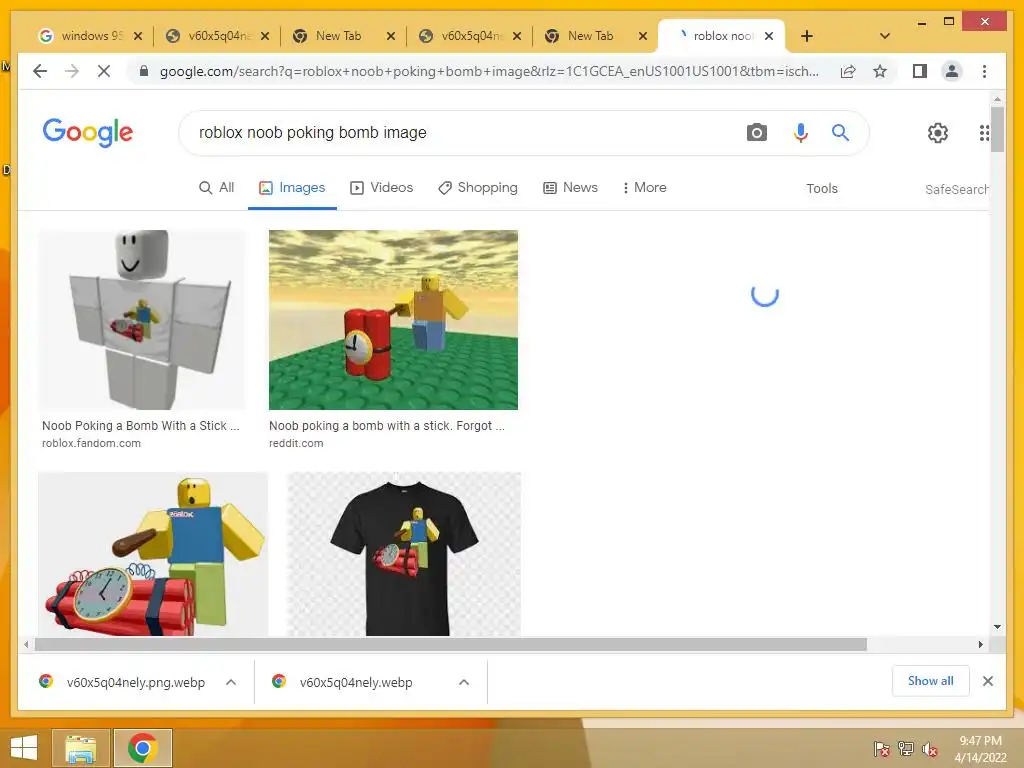This screenshot has width=1024, height=768.
Task: Click the black t-shirt noob image
Action: click(404, 554)
